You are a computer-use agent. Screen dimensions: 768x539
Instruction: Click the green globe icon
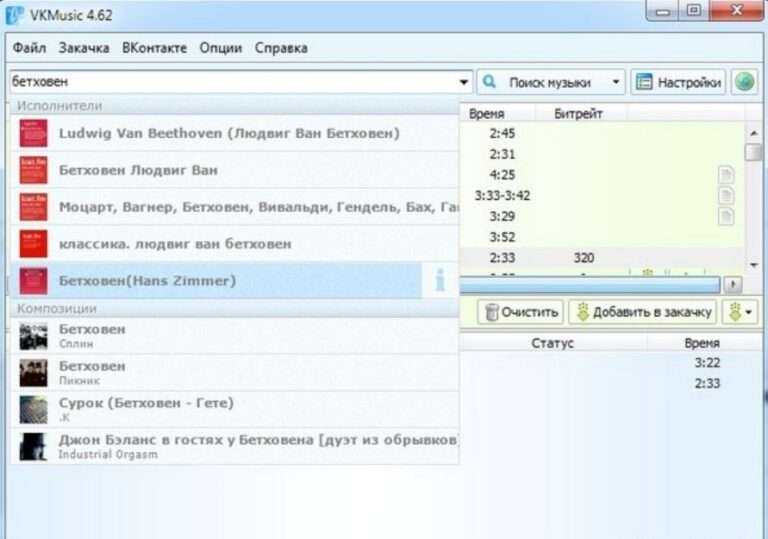[744, 82]
